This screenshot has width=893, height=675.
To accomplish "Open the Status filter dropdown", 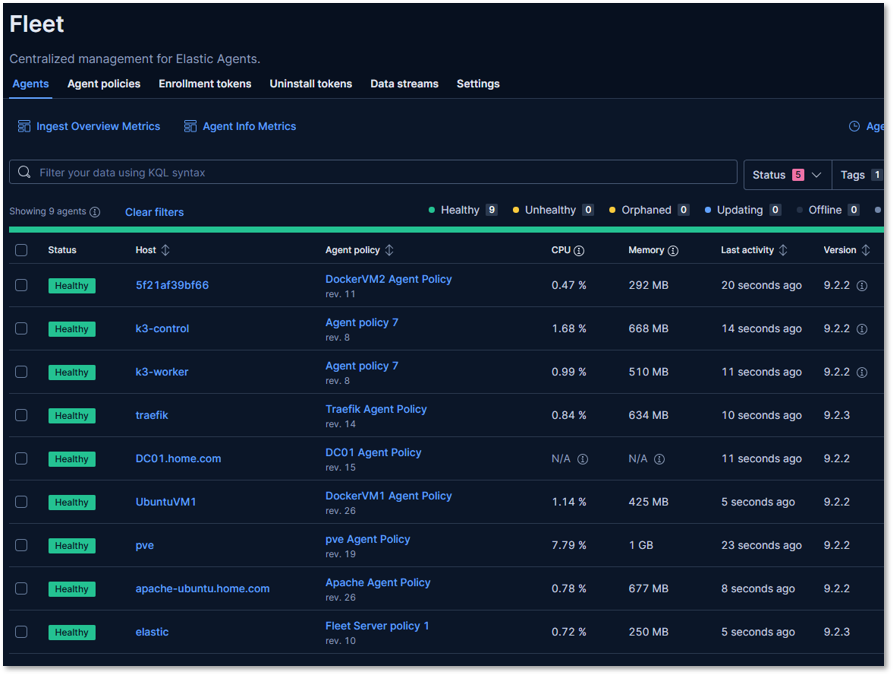I will pos(785,173).
